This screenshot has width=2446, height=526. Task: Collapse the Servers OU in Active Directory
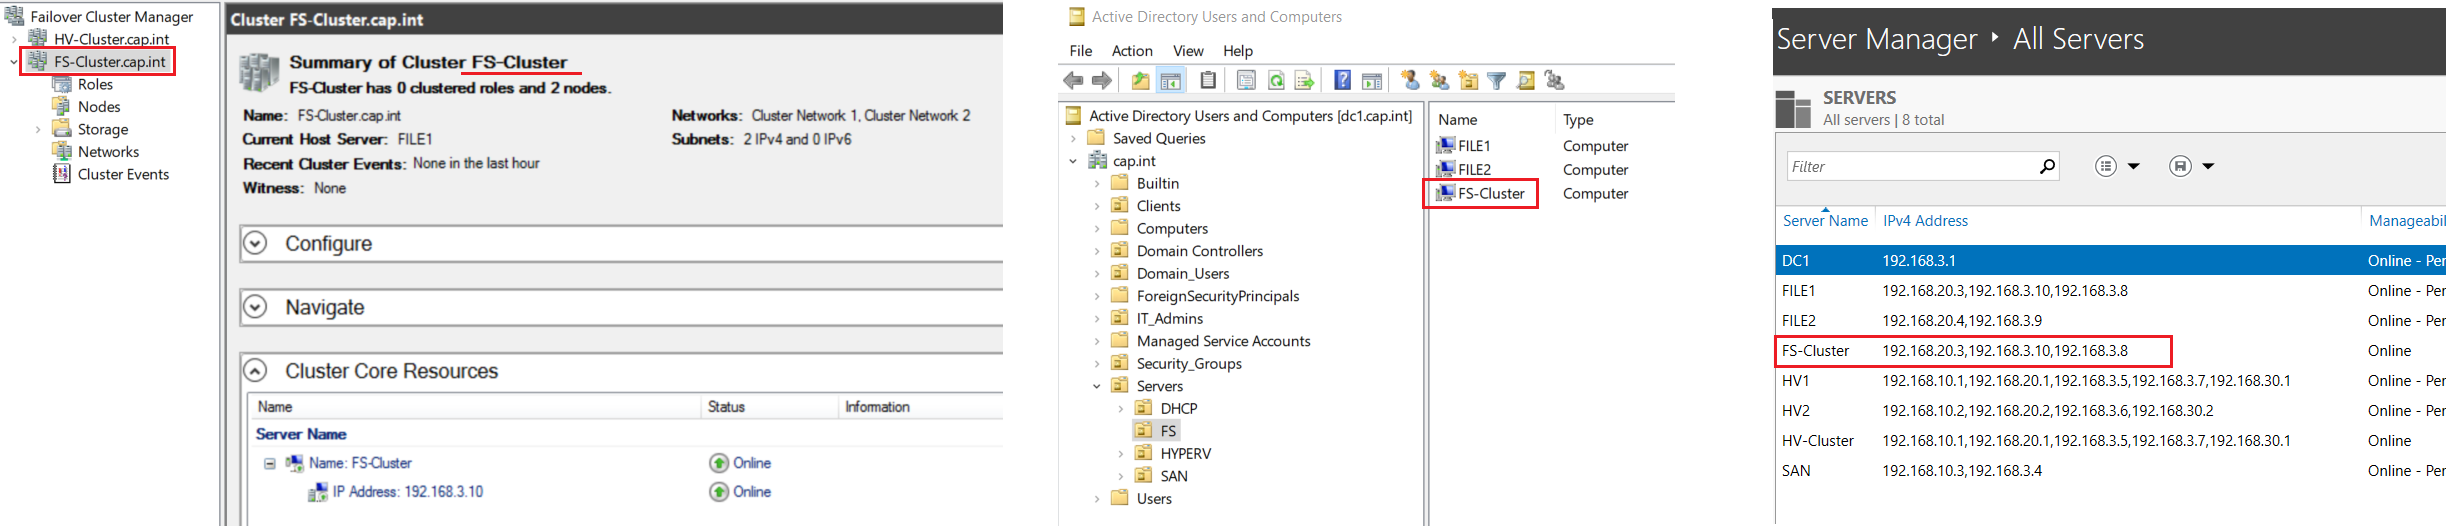1097,386
